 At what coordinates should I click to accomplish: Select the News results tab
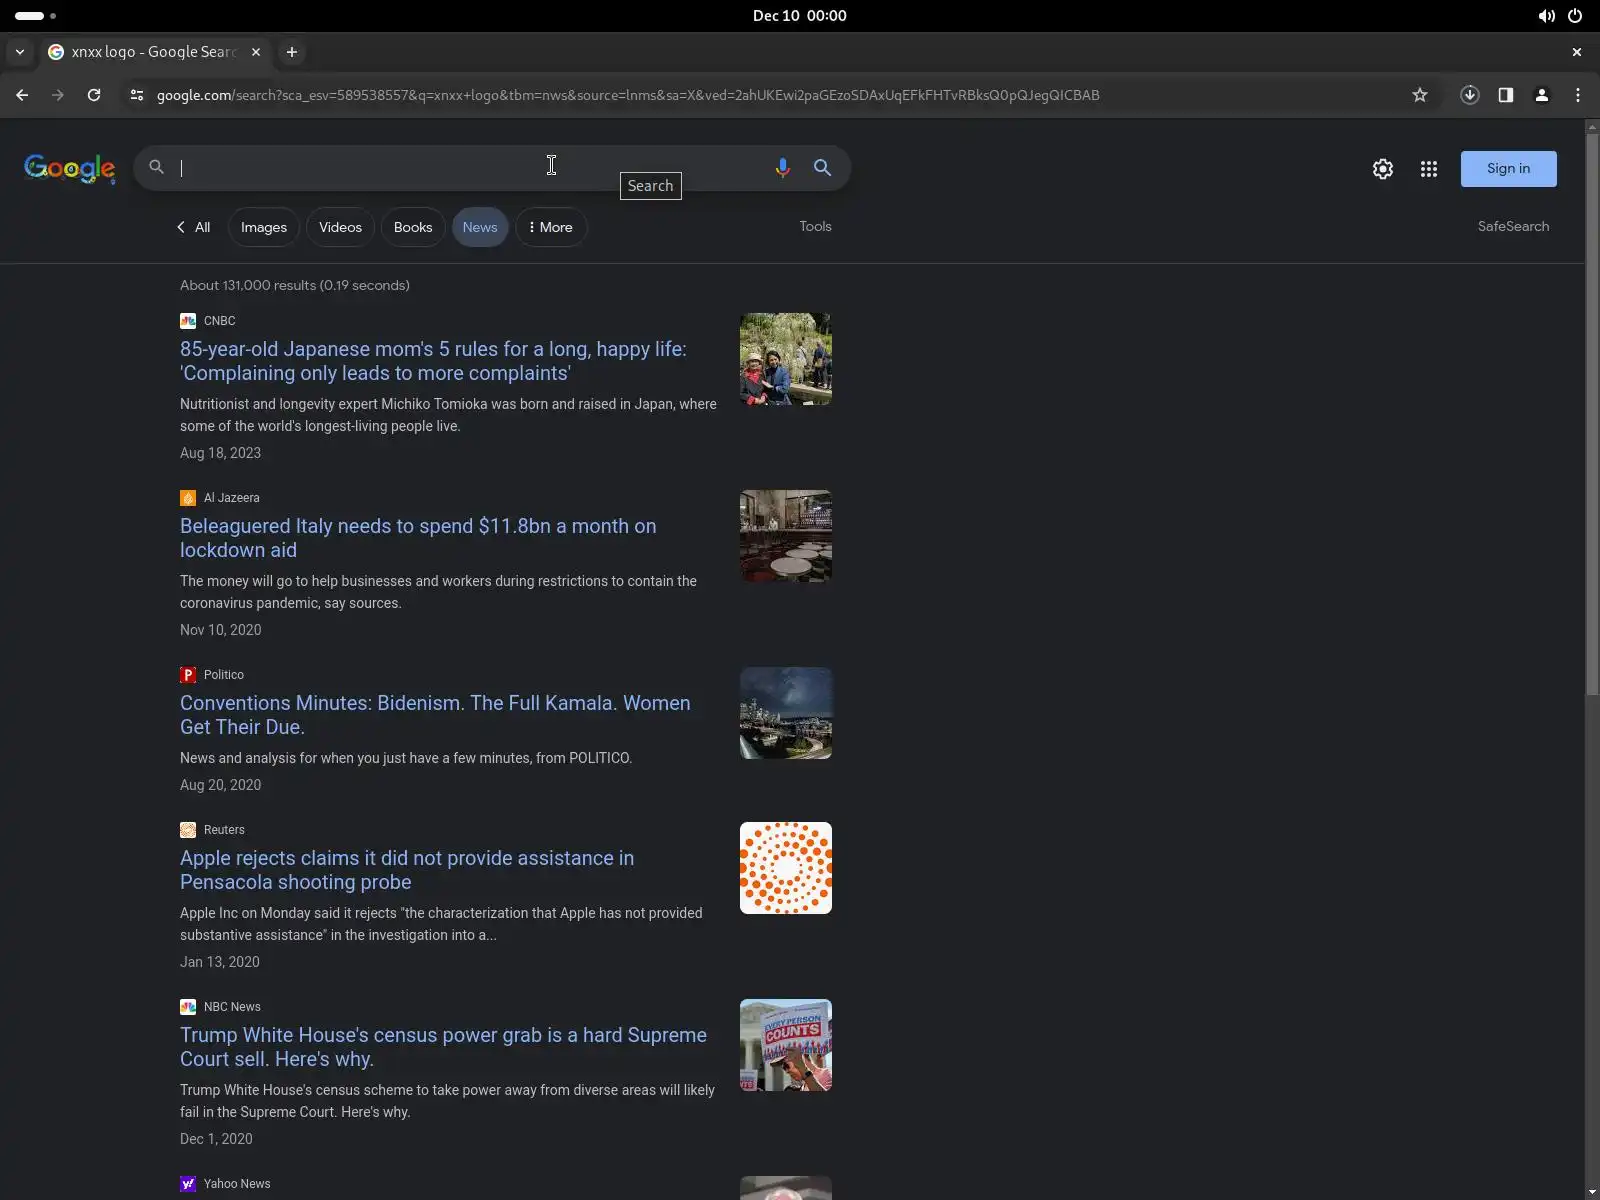[x=480, y=227]
